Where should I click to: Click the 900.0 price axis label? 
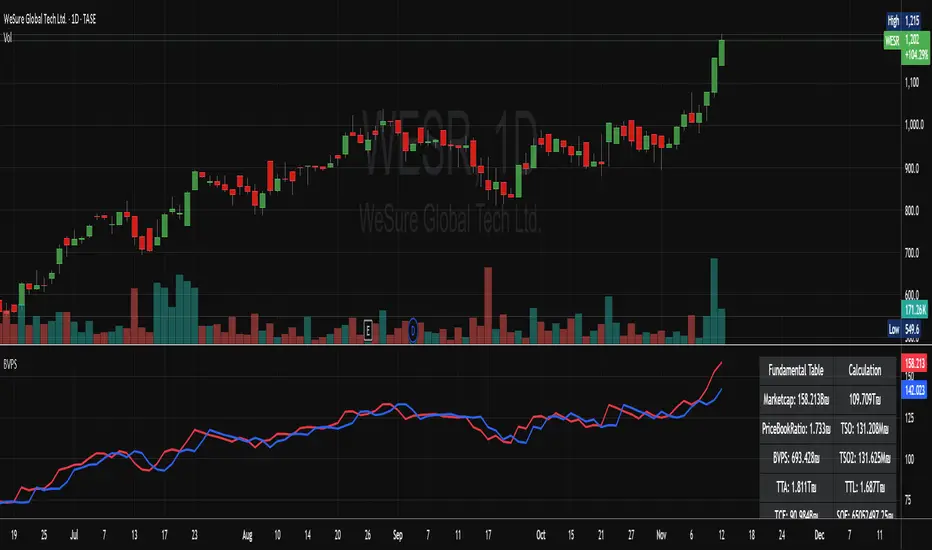click(912, 168)
